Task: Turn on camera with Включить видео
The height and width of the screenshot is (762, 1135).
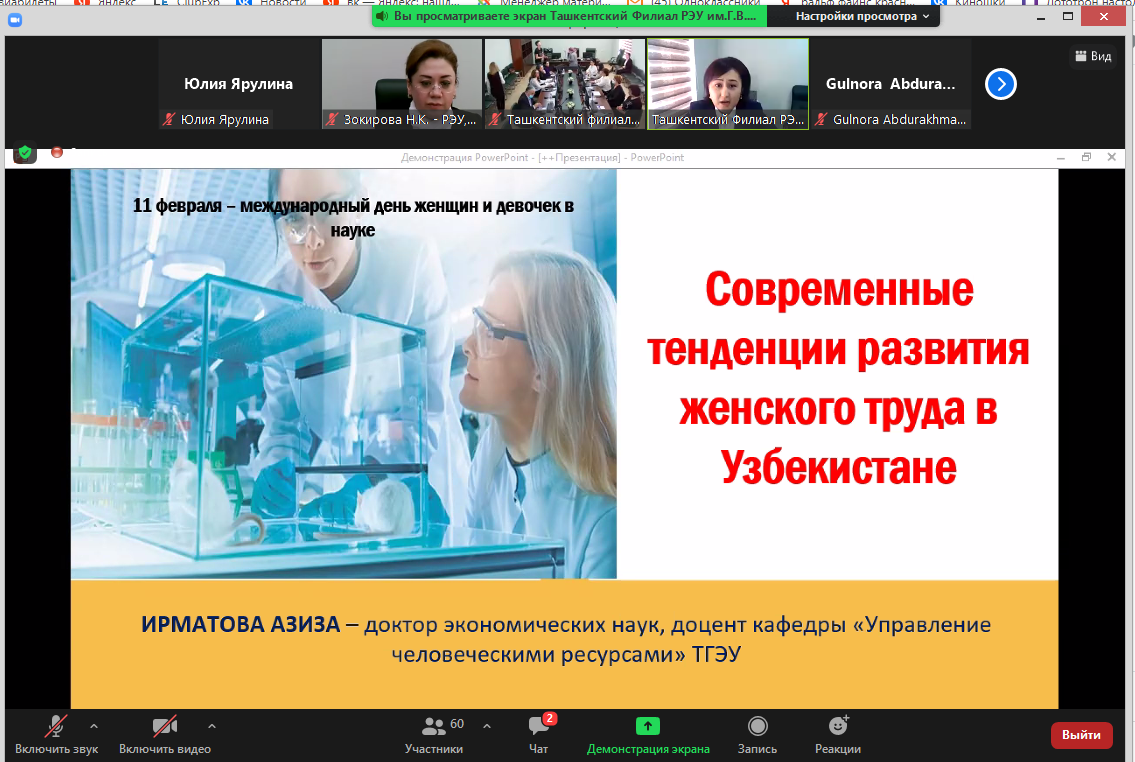Action: [x=165, y=735]
